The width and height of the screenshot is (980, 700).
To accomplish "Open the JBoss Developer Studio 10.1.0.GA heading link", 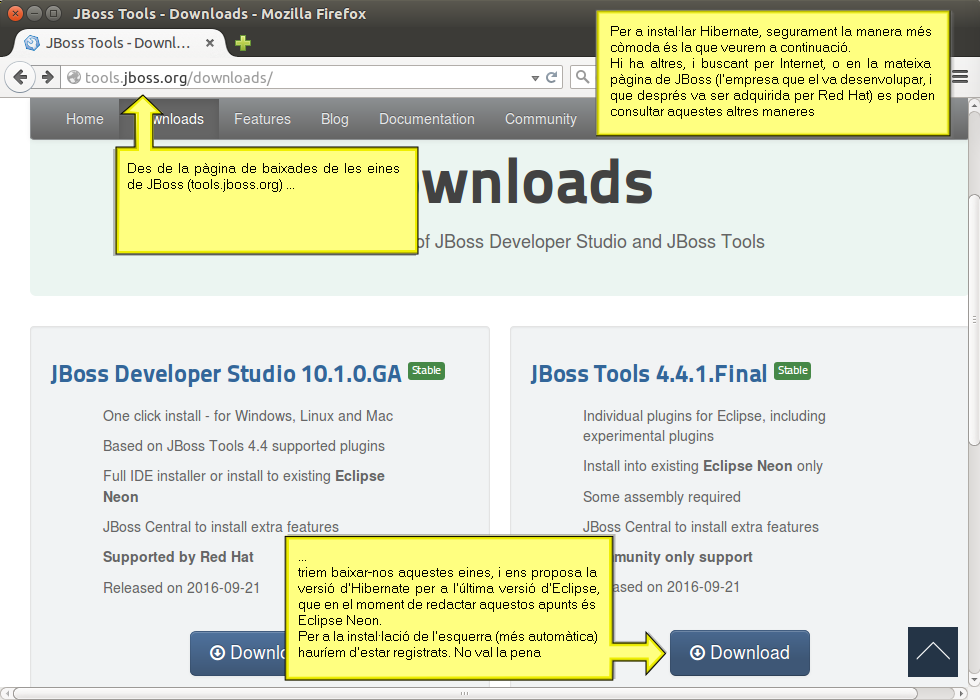I will coord(226,374).
